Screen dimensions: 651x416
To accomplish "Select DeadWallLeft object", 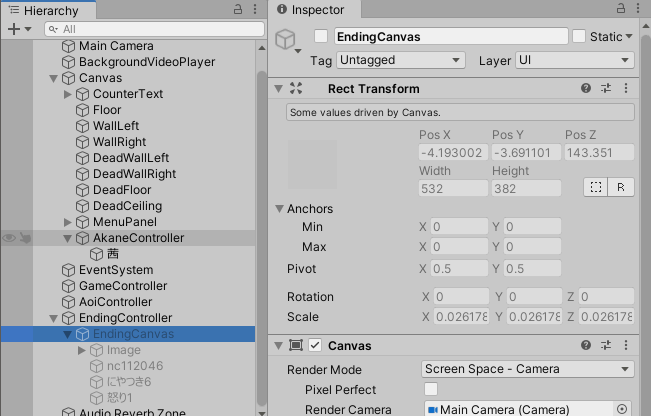I will [x=131, y=158].
